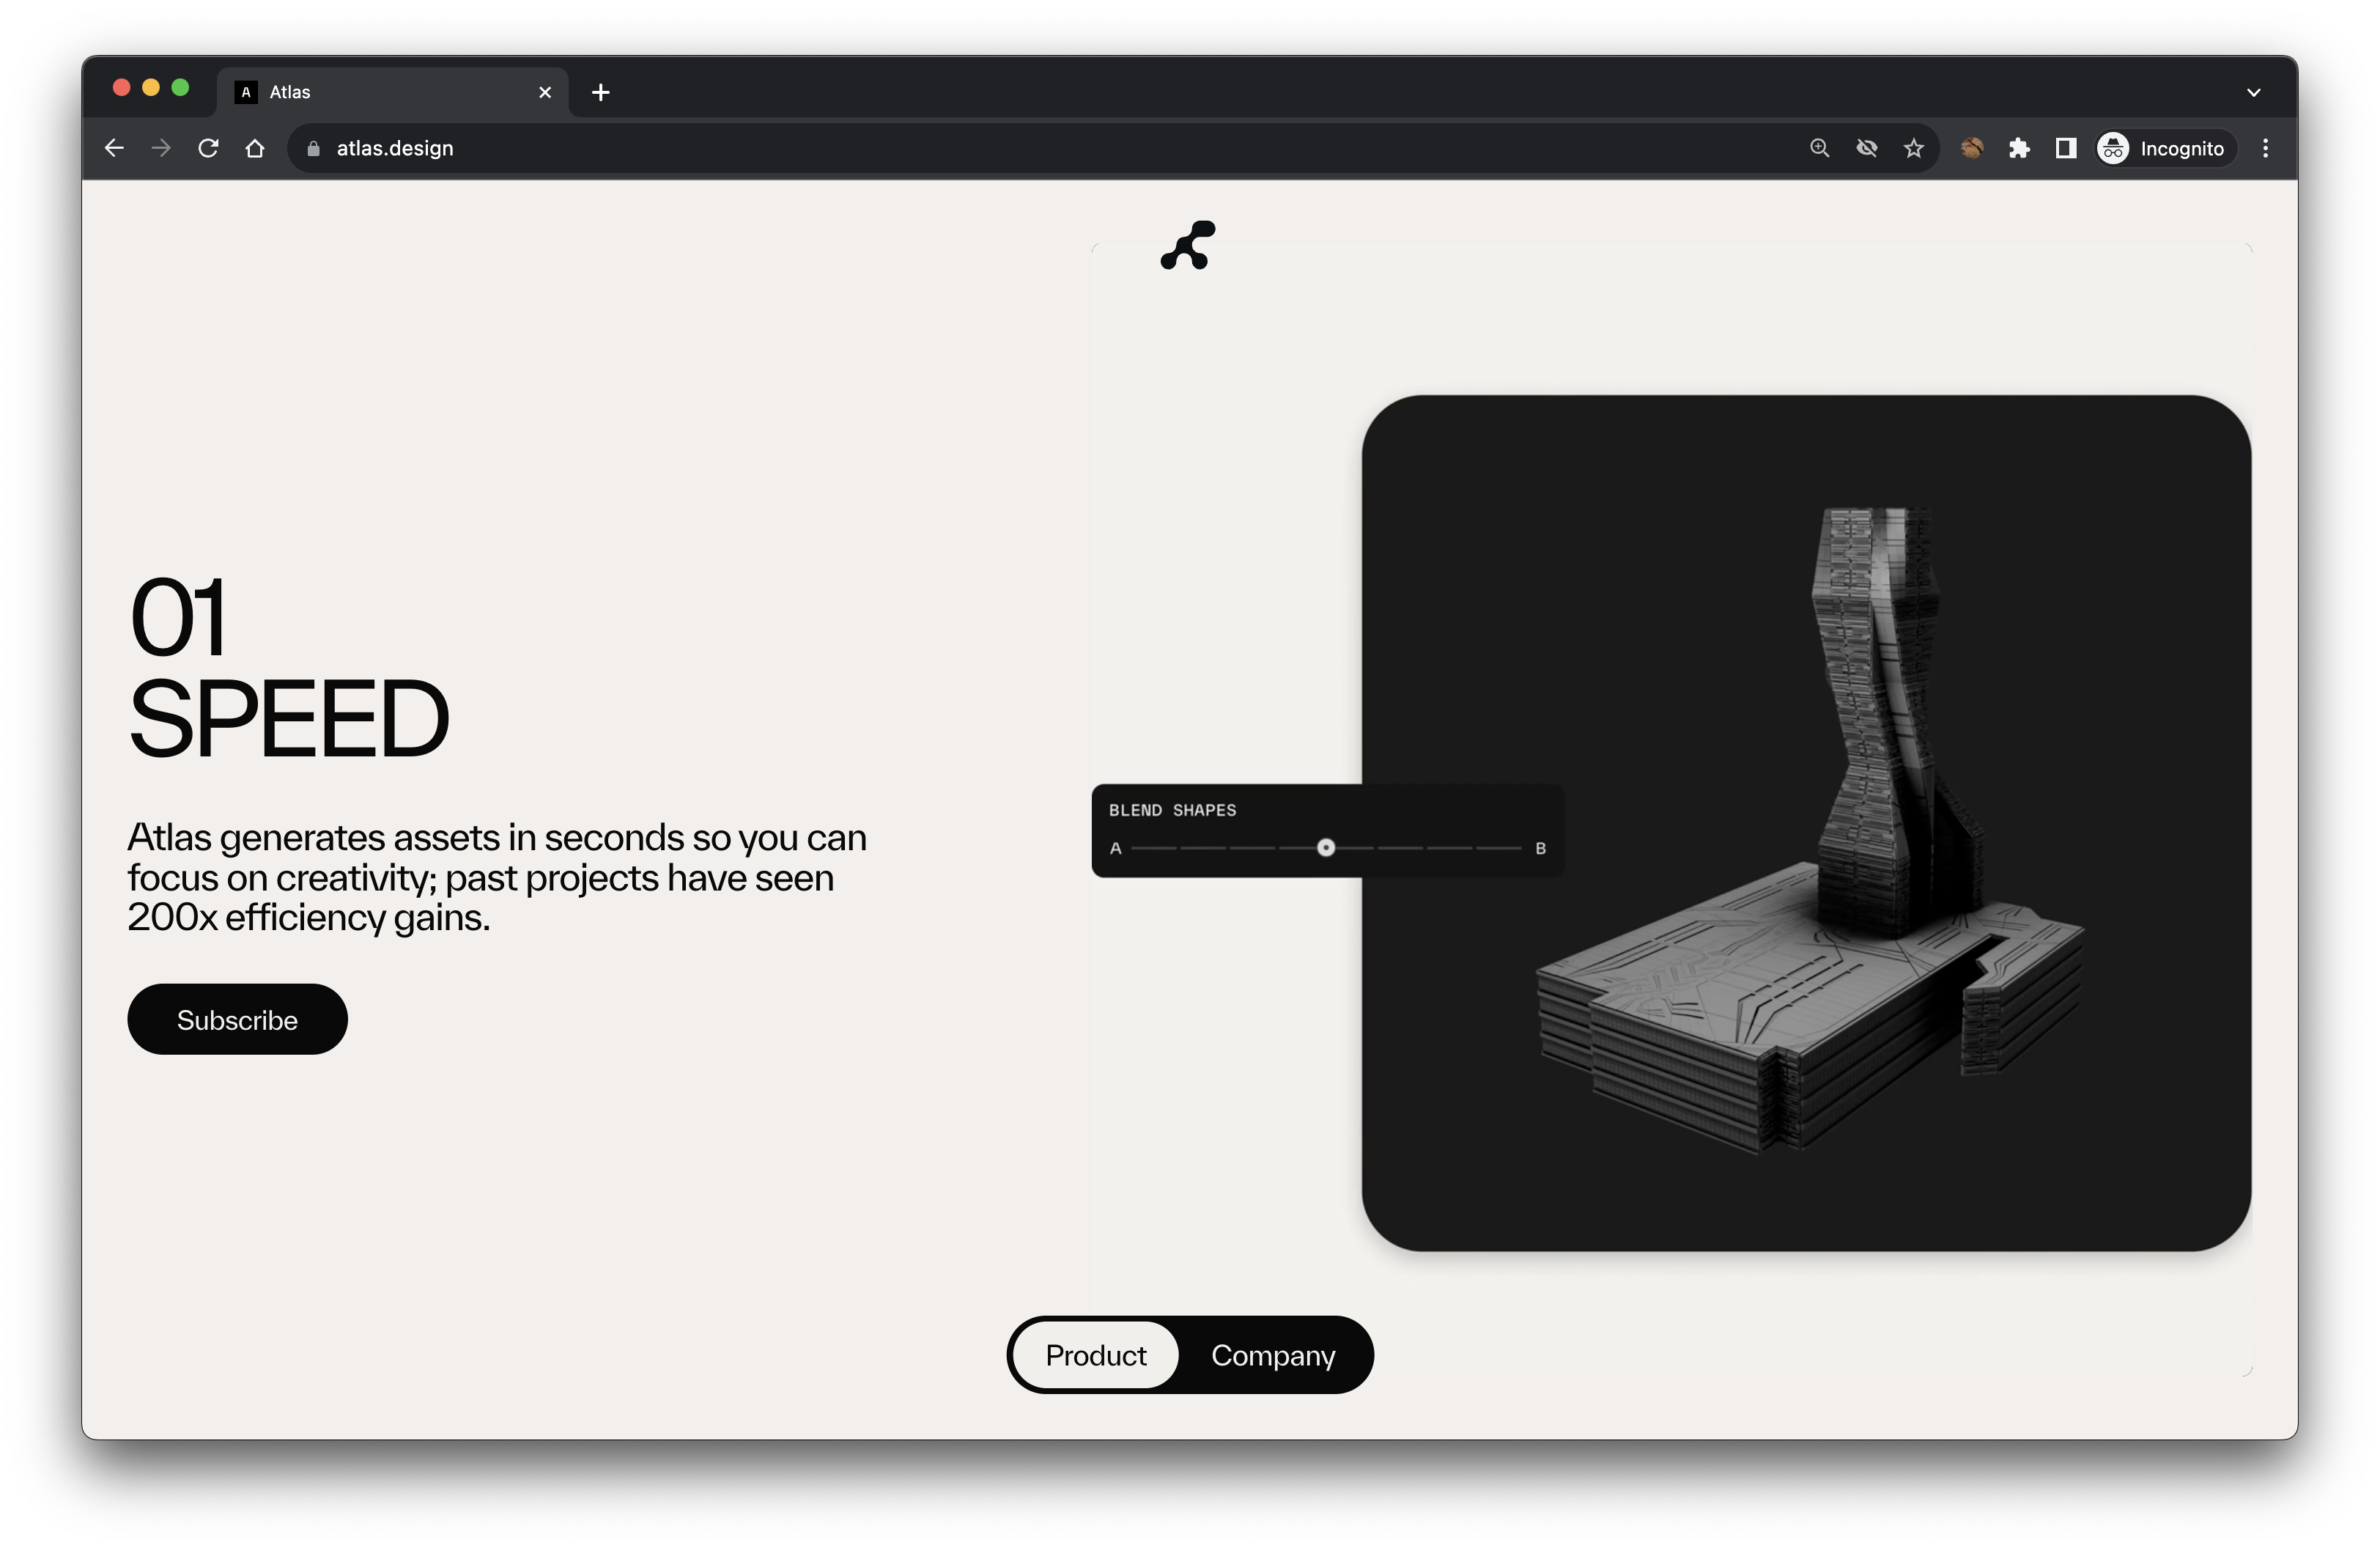Open the Extensions puzzle icon
2380x1548 pixels.
tap(2019, 148)
